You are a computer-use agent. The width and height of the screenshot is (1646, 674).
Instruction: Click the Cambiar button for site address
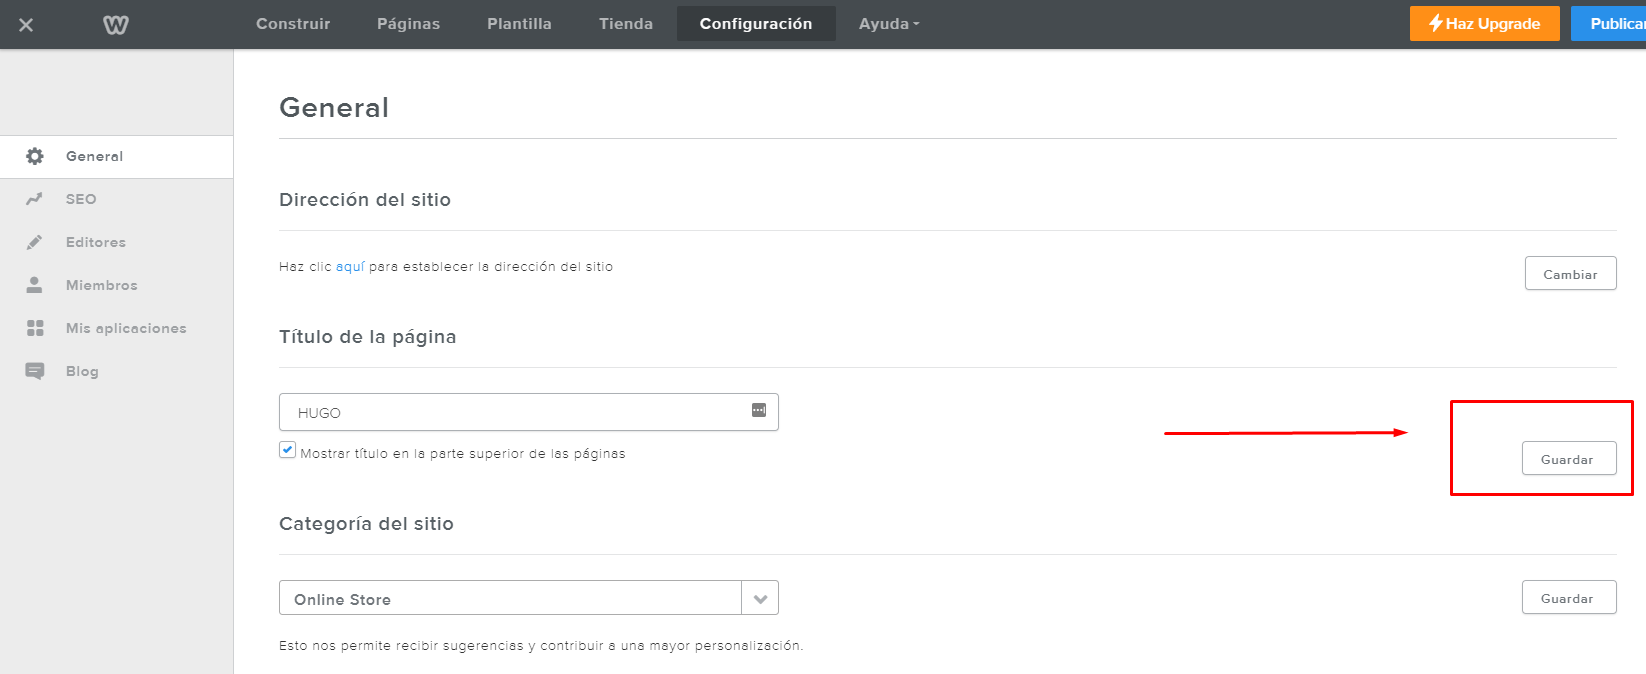pos(1570,274)
